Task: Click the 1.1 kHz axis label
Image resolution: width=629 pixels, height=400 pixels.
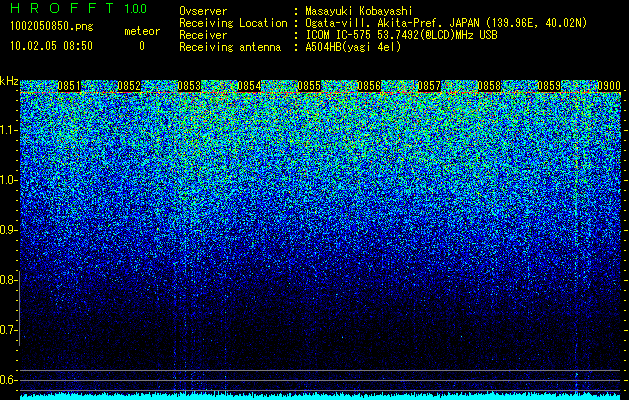Action: [x=8, y=130]
